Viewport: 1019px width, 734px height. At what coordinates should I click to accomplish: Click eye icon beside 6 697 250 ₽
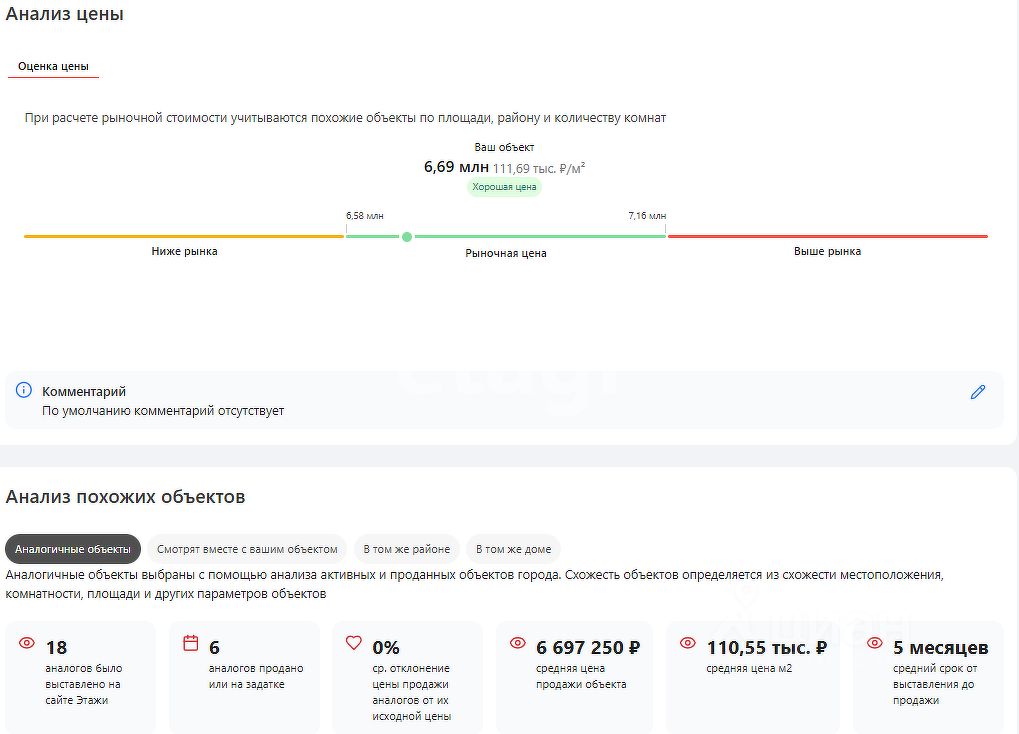(x=518, y=643)
